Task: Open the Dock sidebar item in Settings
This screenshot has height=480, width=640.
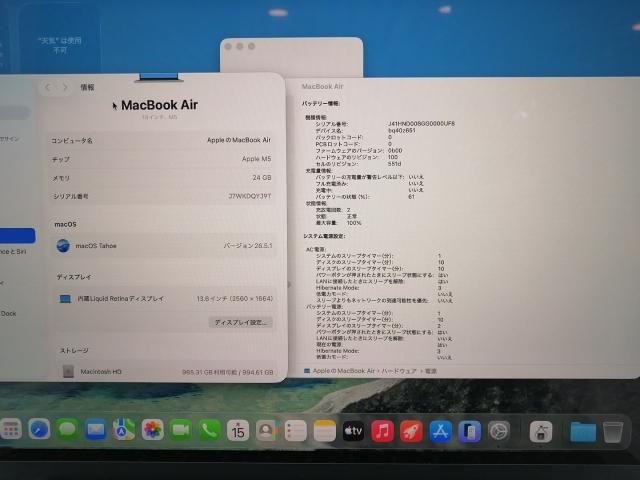Action: tap(8, 313)
